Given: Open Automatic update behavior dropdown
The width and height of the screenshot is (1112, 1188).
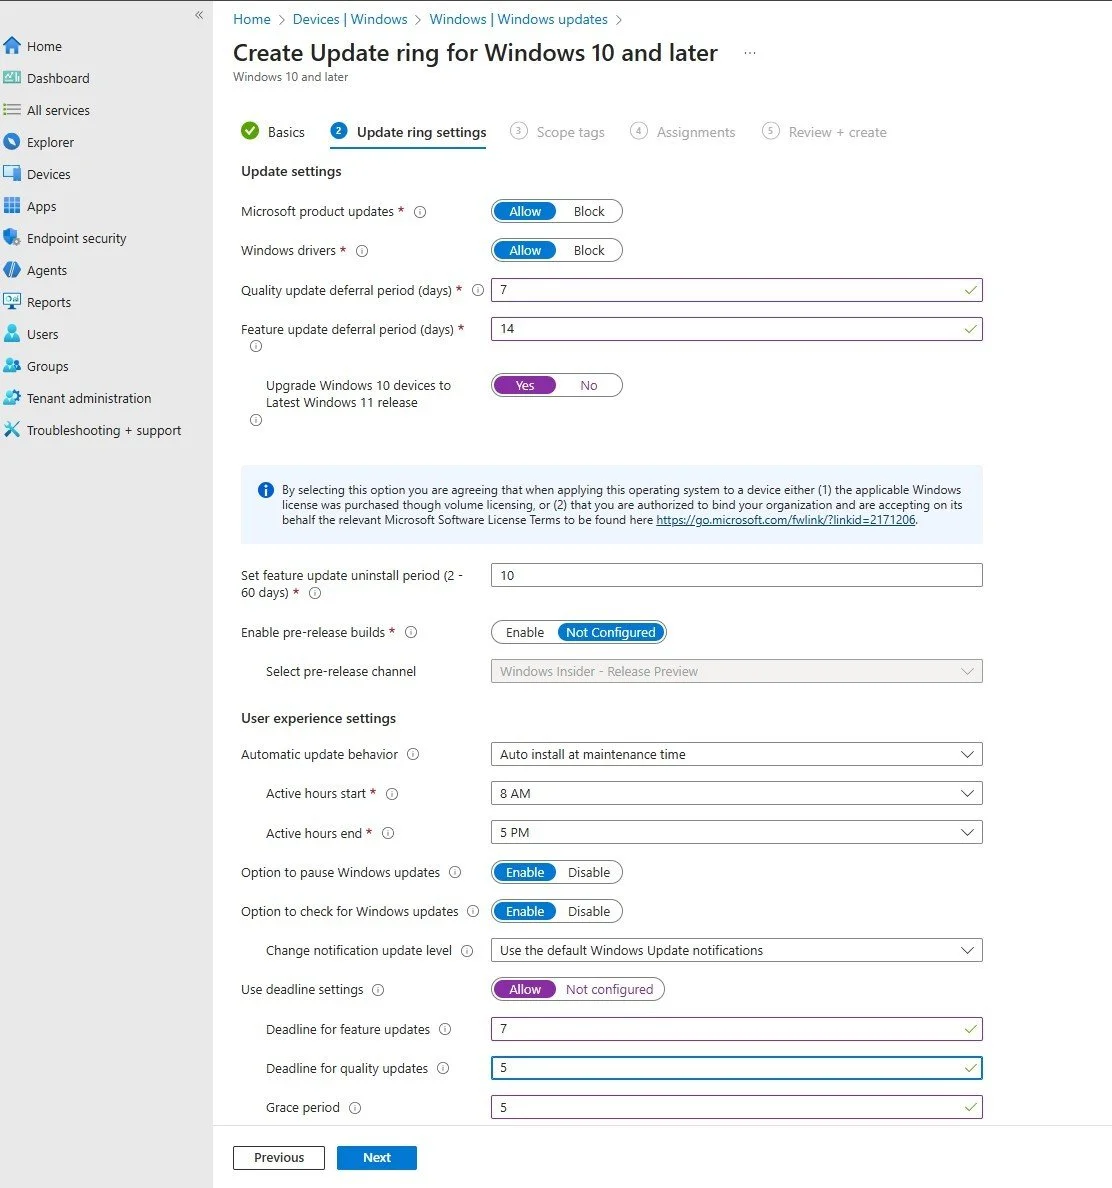Looking at the screenshot, I should tap(736, 754).
